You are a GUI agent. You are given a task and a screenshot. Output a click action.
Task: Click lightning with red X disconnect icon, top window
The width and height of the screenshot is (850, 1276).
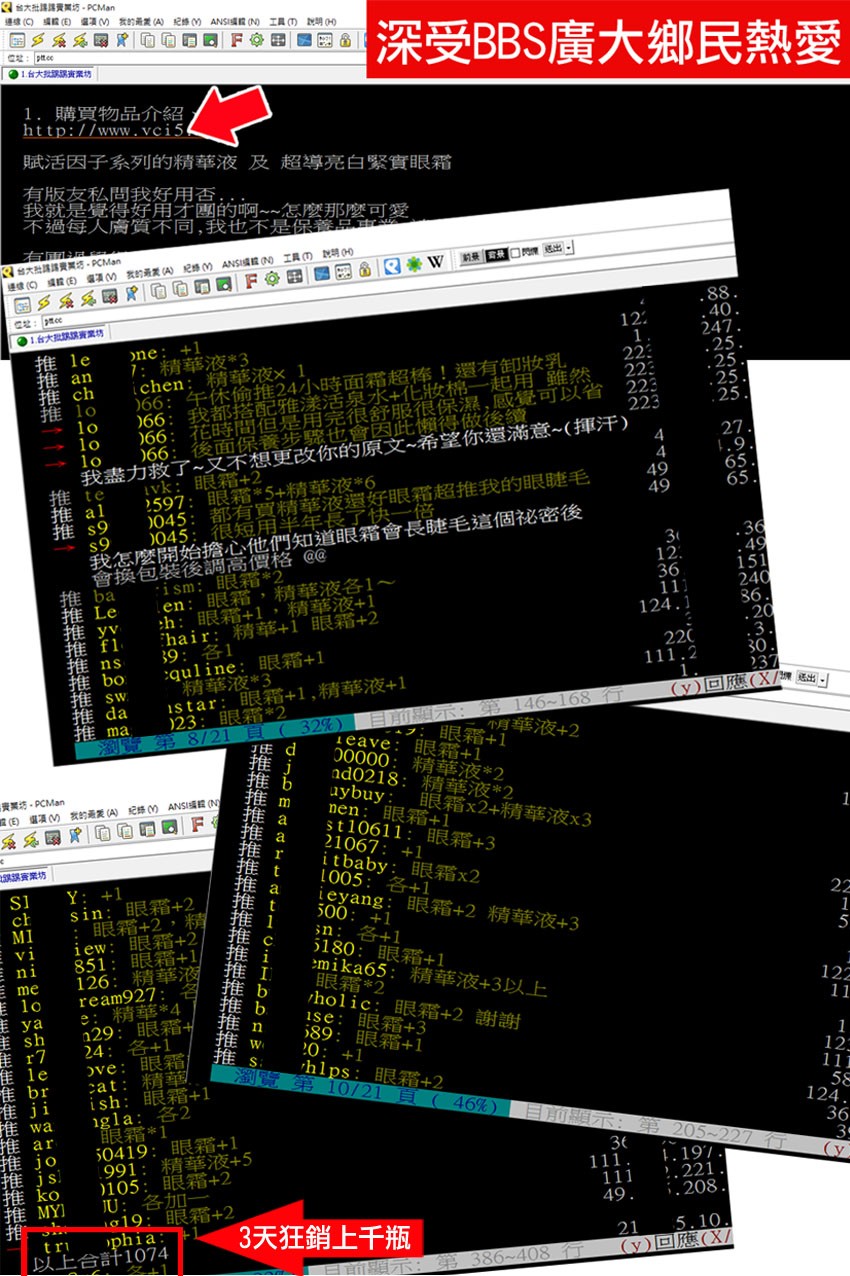[59, 41]
